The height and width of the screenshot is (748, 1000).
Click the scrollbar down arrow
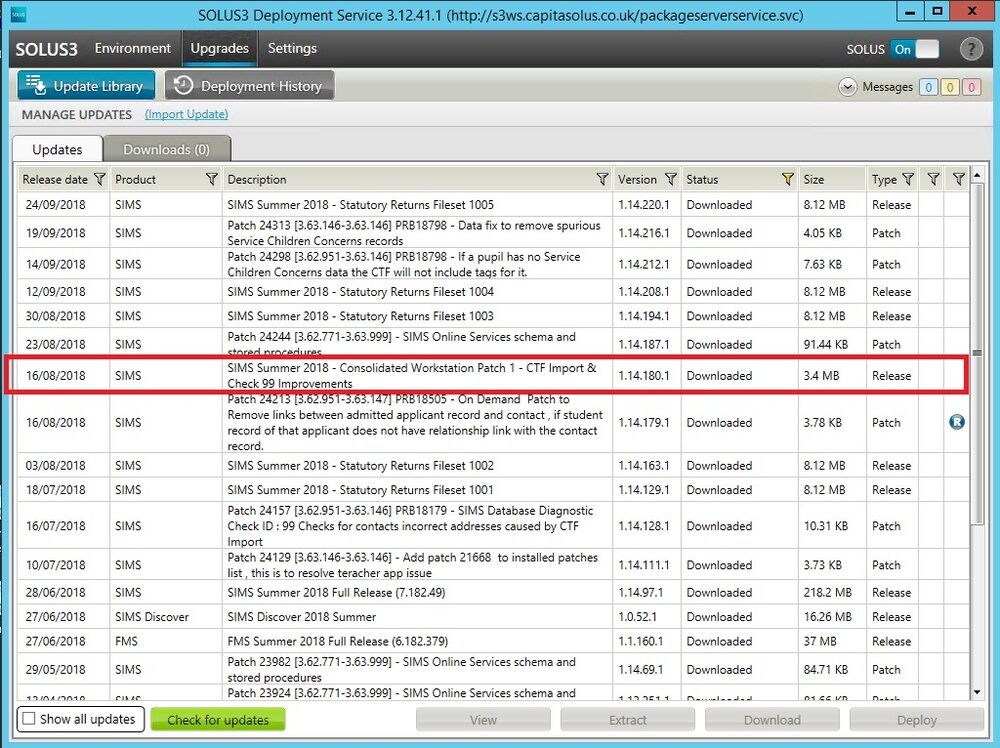pyautogui.click(x=977, y=693)
